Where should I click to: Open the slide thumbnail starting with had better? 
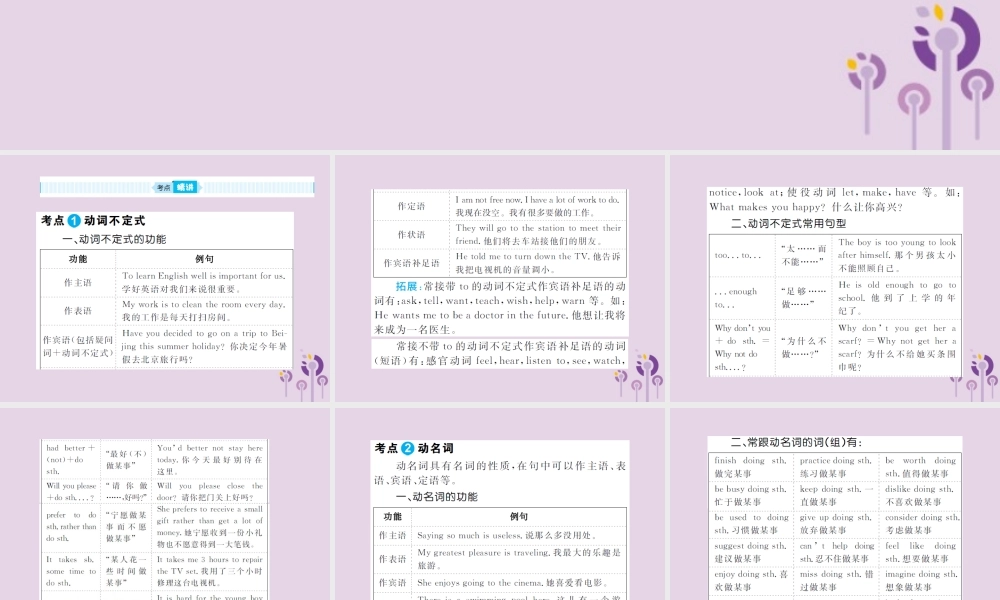[165, 504]
